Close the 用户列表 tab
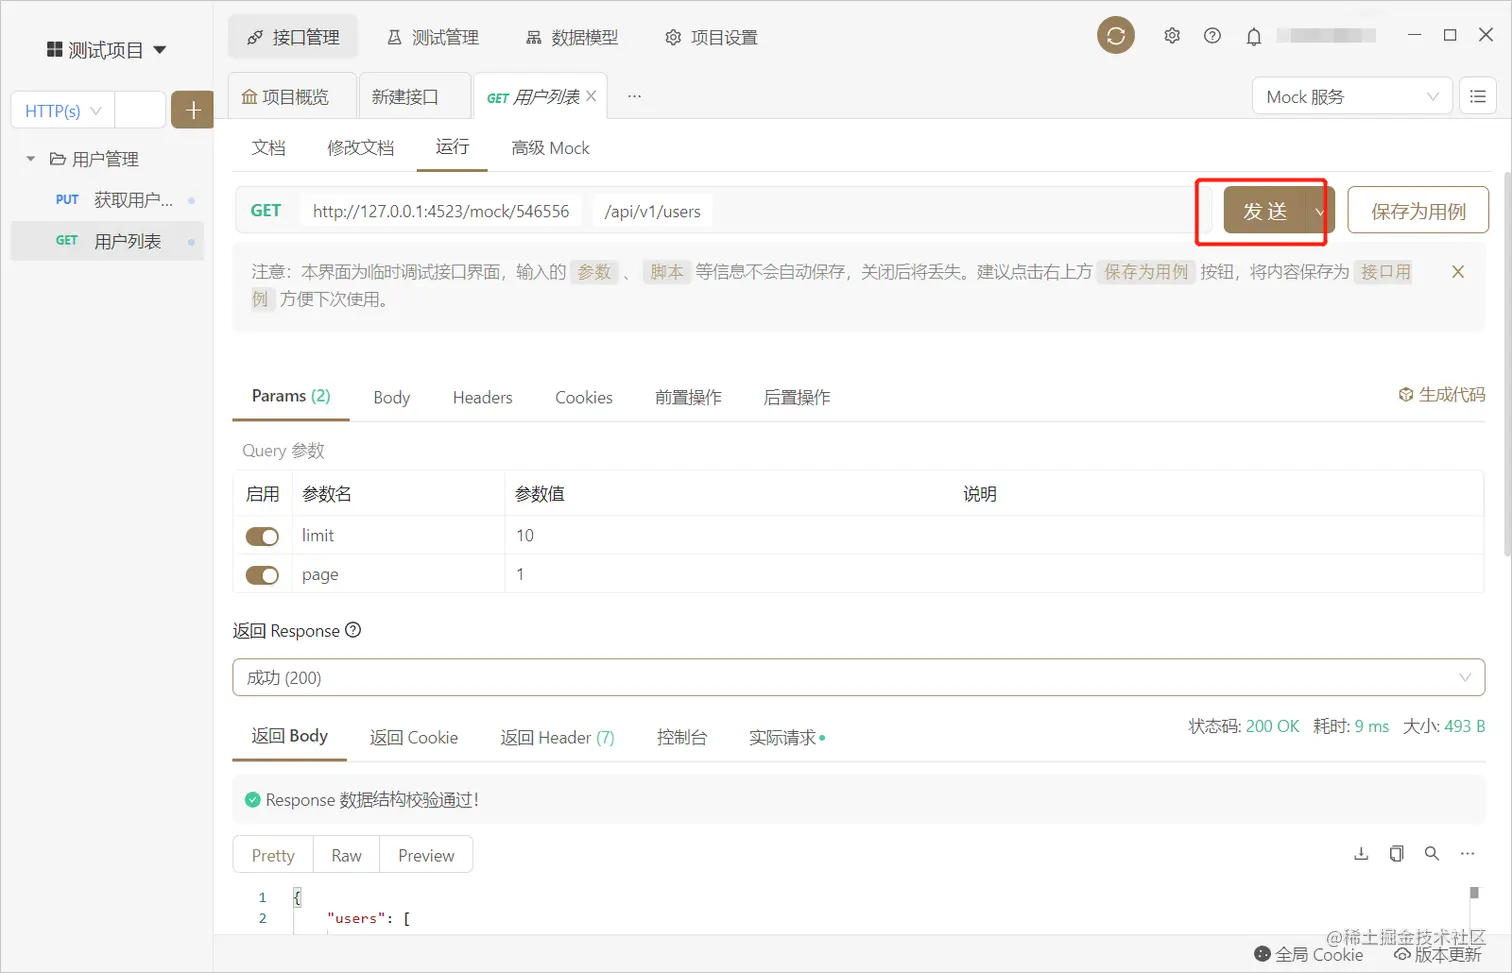 (x=591, y=96)
